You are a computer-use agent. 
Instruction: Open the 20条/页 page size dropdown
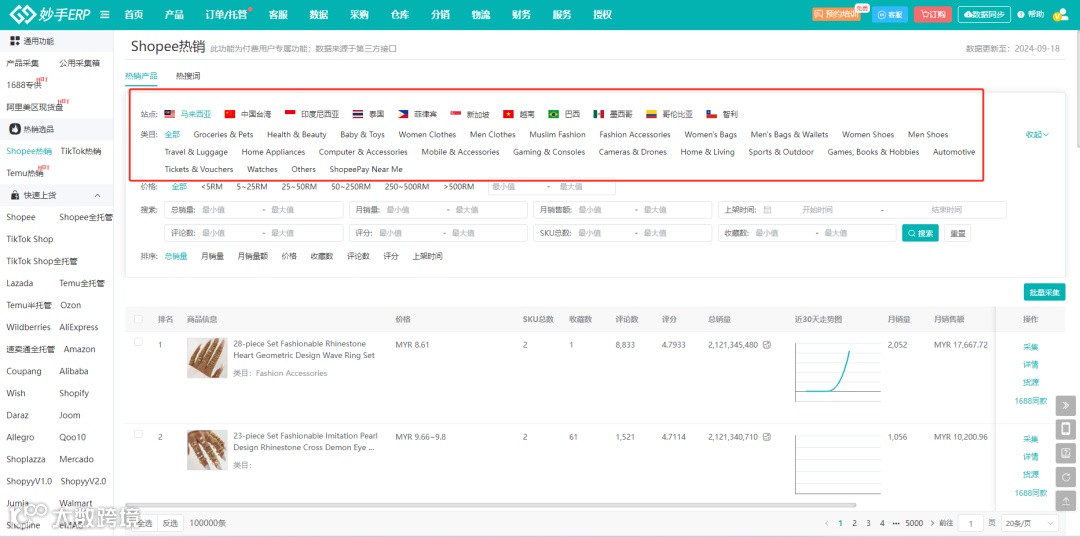(1029, 523)
